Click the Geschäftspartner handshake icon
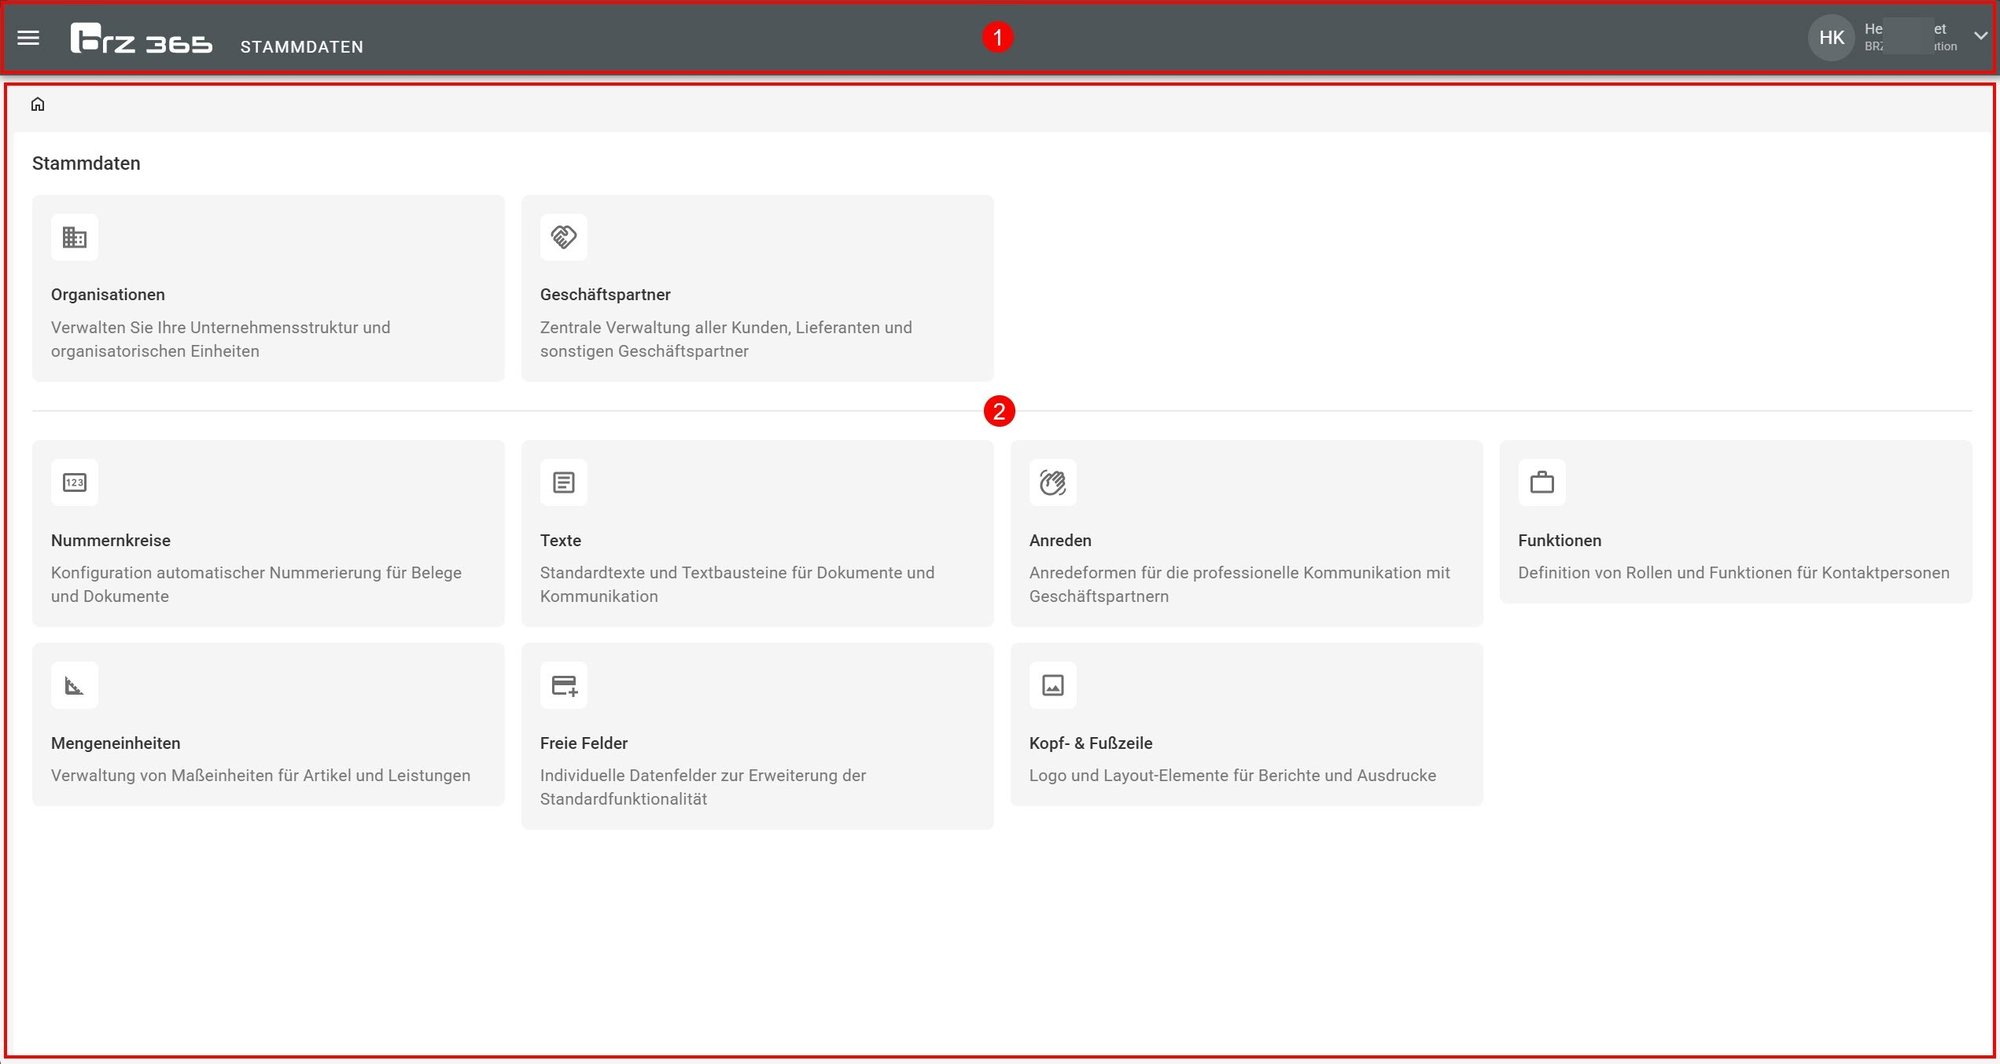2000x1064 pixels. click(x=564, y=237)
